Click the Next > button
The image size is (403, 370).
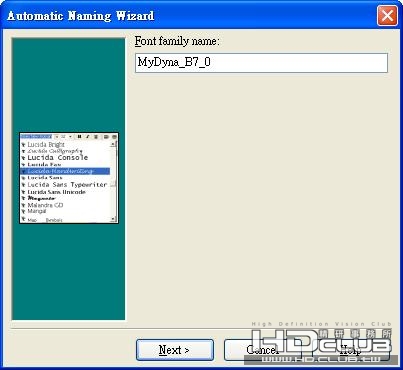pyautogui.click(x=175, y=350)
